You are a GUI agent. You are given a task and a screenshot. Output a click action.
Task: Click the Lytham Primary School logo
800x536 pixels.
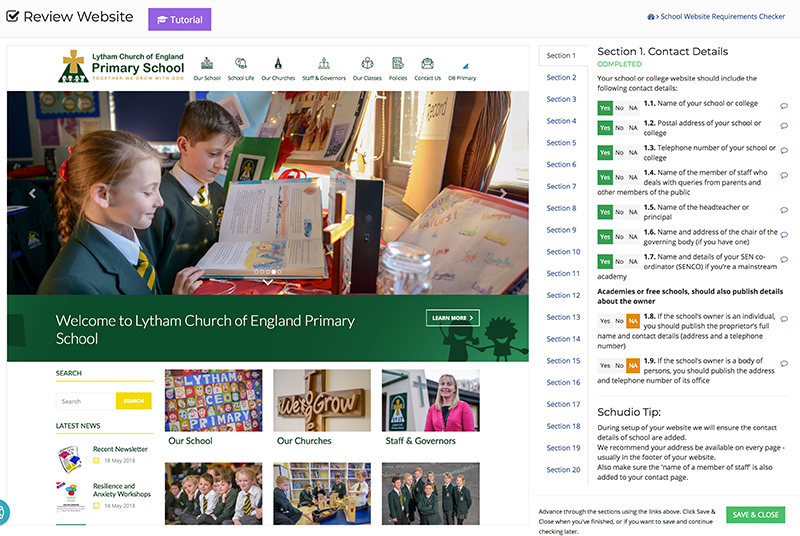click(121, 66)
